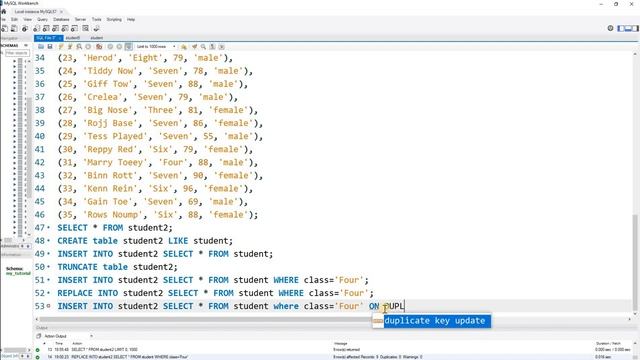Reconnect to DBMS icon
The width and height of the screenshot is (640, 360).
pos(96,29)
